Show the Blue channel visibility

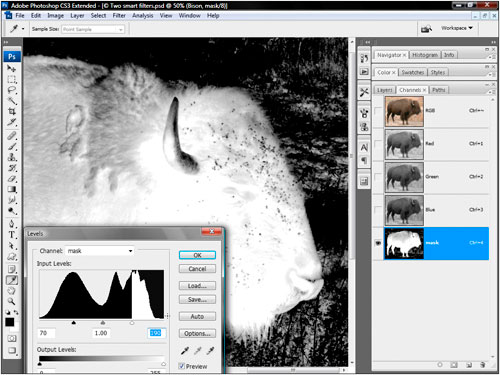[x=378, y=210]
